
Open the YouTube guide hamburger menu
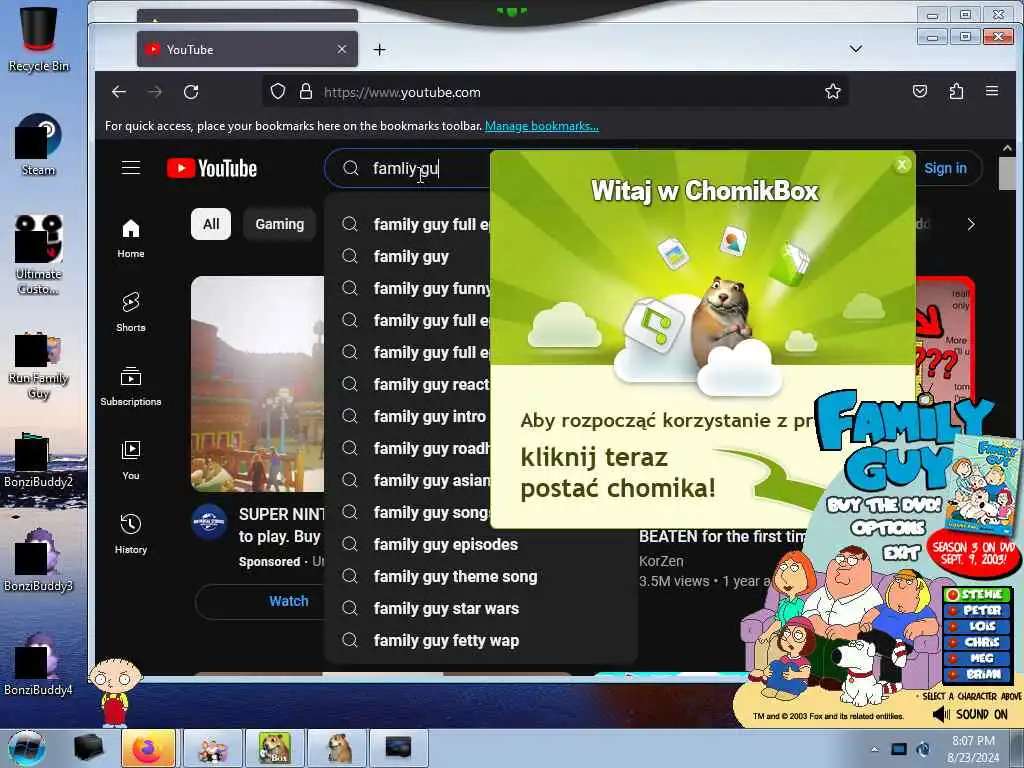point(131,168)
